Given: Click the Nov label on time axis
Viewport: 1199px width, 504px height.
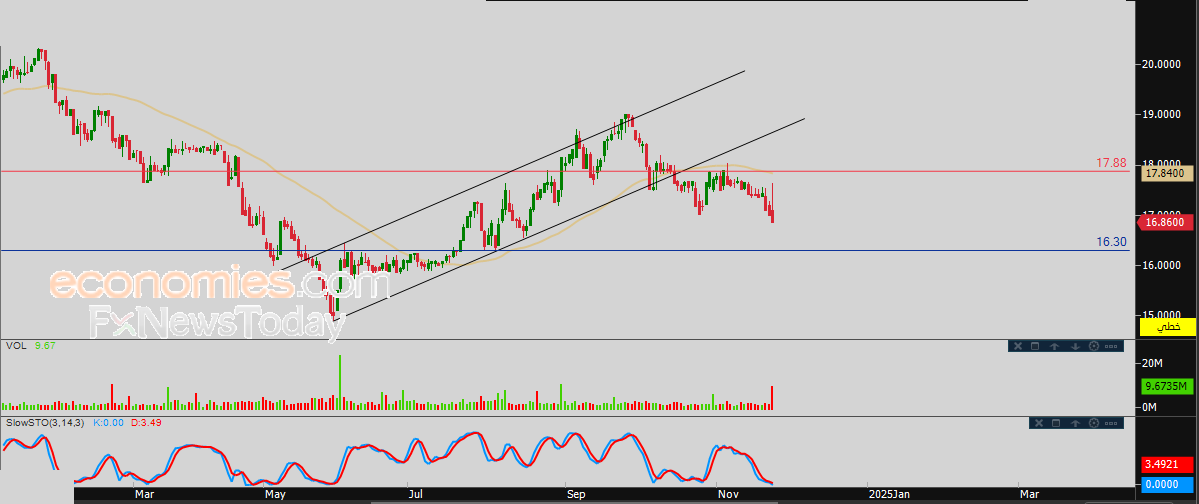Looking at the screenshot, I should pyautogui.click(x=726, y=495).
